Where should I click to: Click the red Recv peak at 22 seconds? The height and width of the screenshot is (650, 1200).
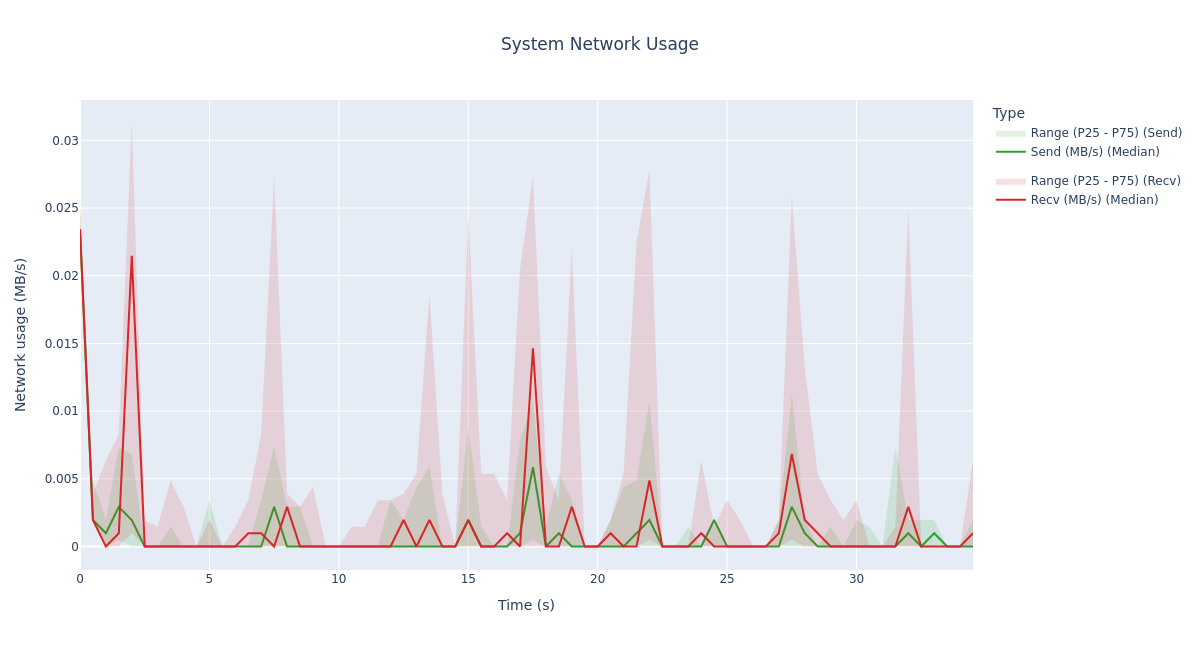[x=649, y=481]
